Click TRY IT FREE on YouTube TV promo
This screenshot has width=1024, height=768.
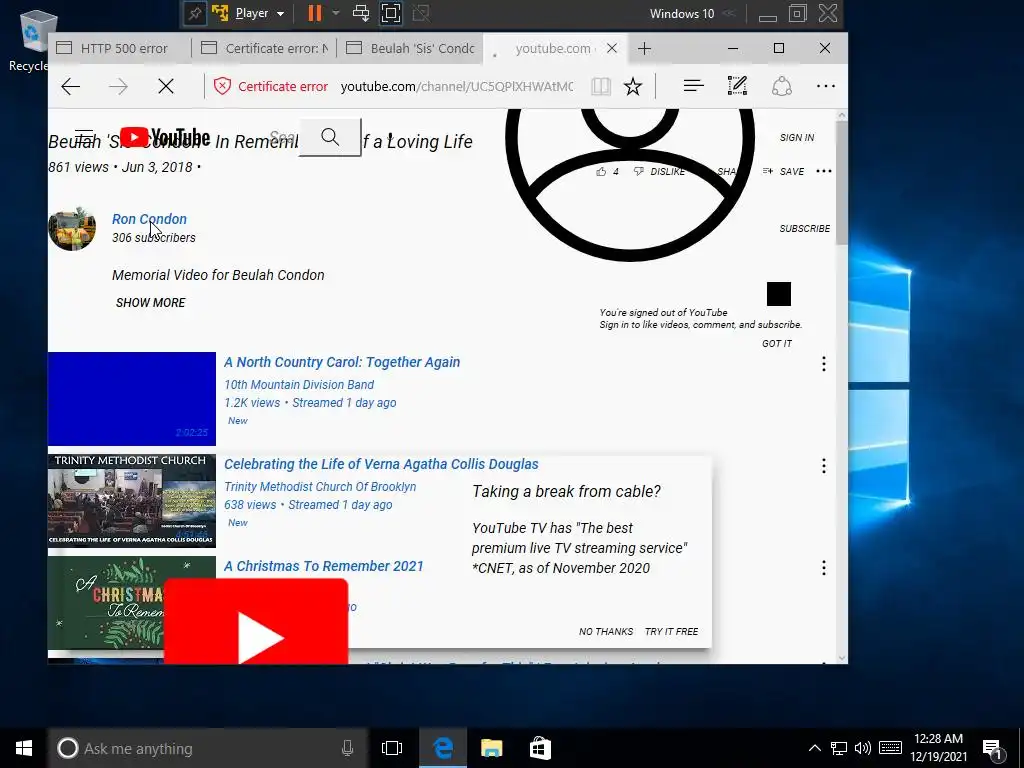(671, 632)
